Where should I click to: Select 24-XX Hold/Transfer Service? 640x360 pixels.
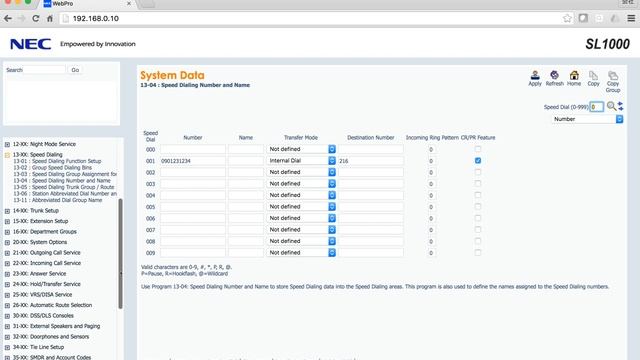click(47, 284)
